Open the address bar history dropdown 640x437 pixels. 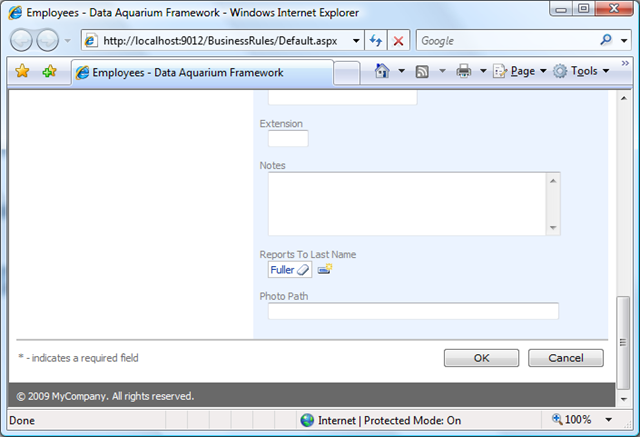pyautogui.click(x=356, y=41)
